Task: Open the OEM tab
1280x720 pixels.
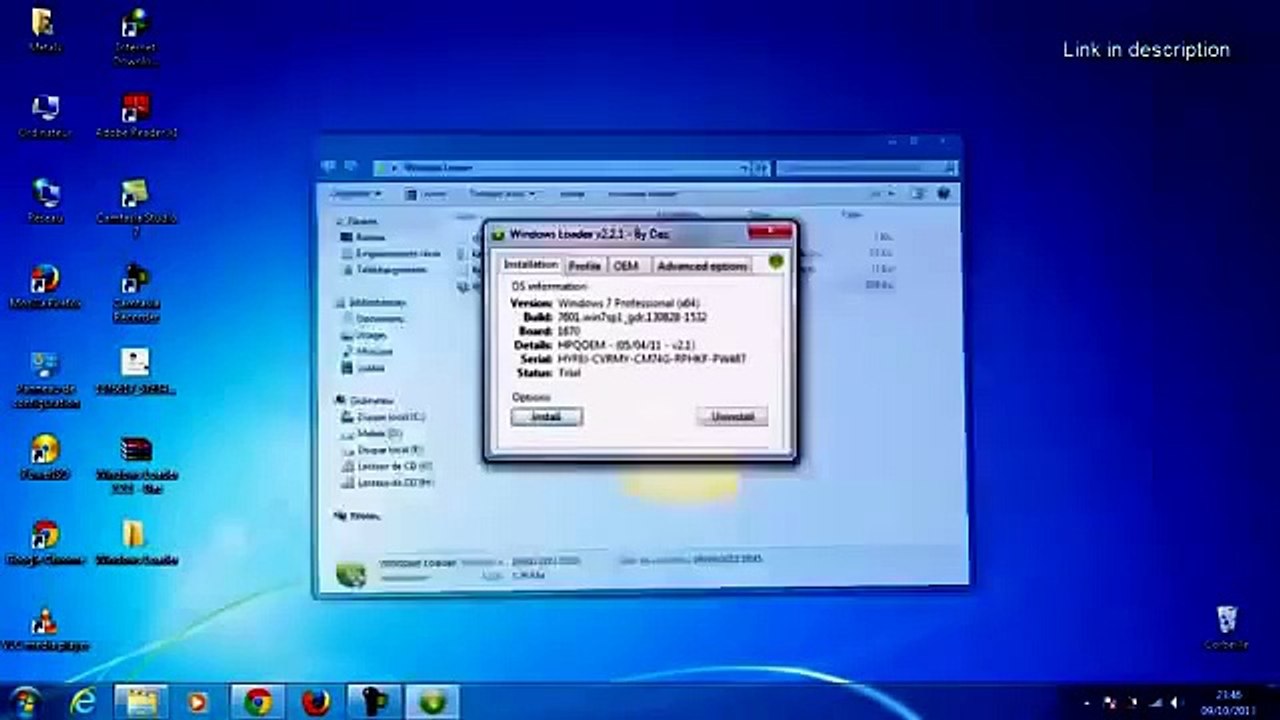Action: pos(626,265)
